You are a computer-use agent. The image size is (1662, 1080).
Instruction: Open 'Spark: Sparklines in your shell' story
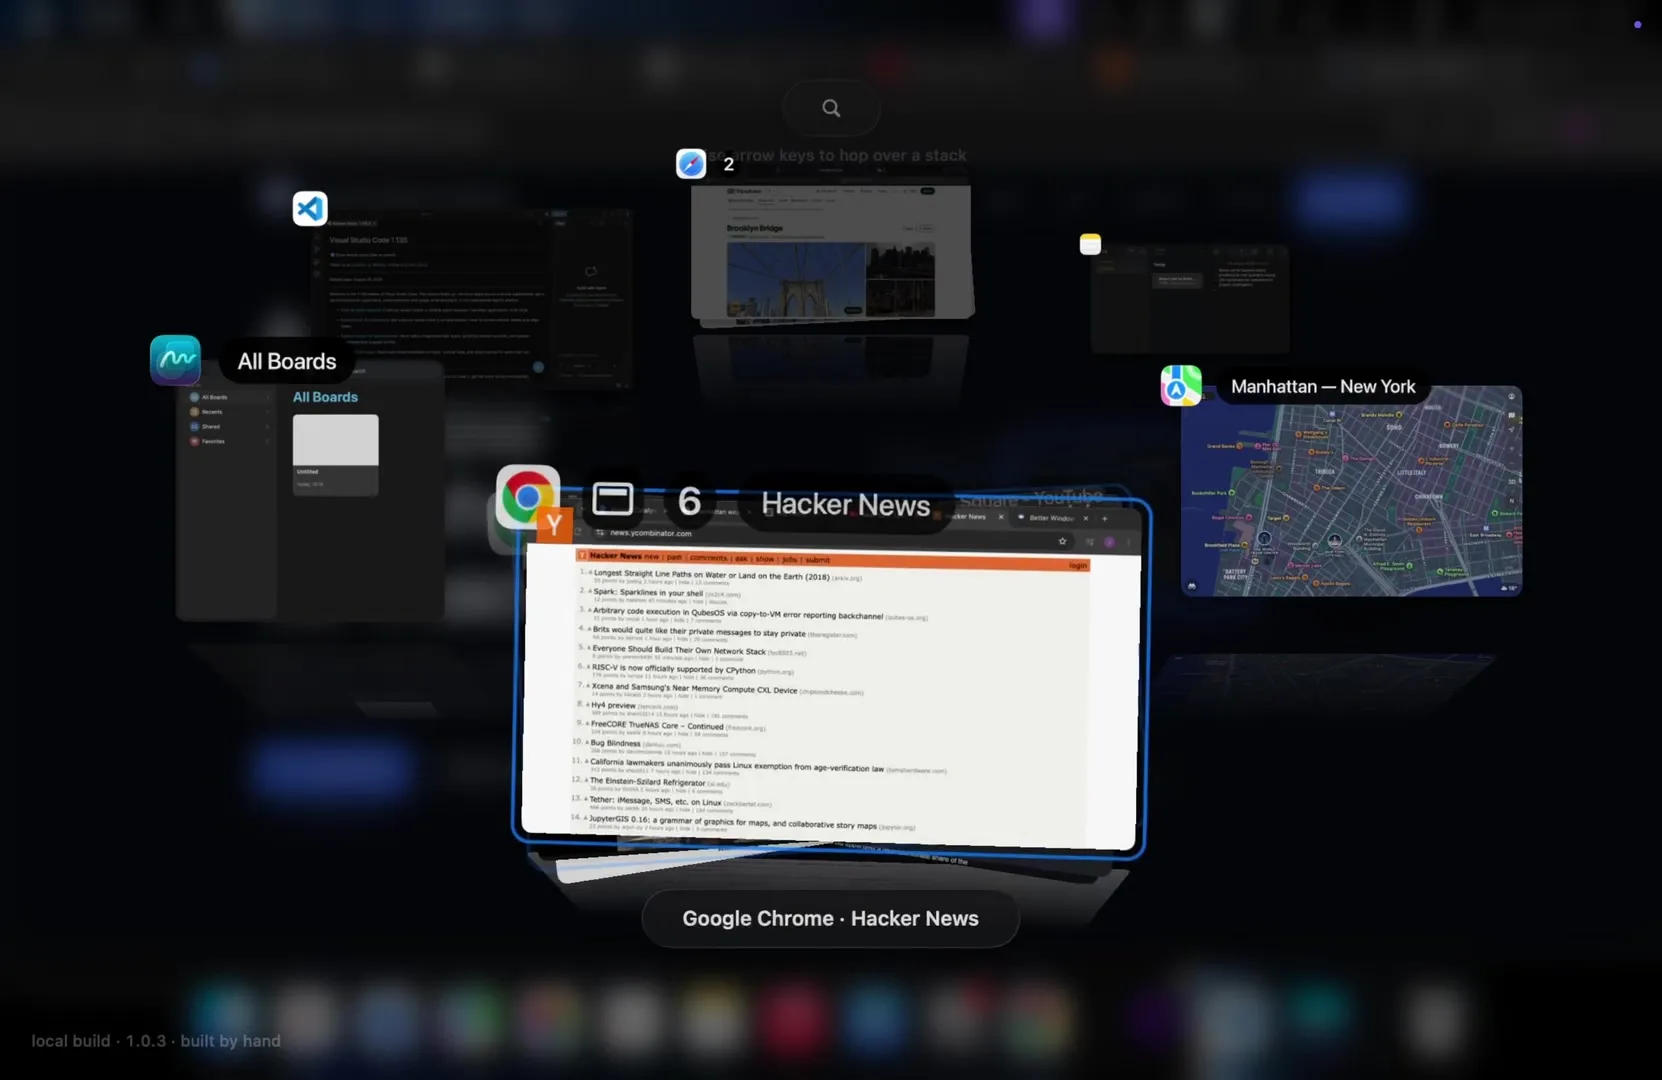[x=648, y=592]
